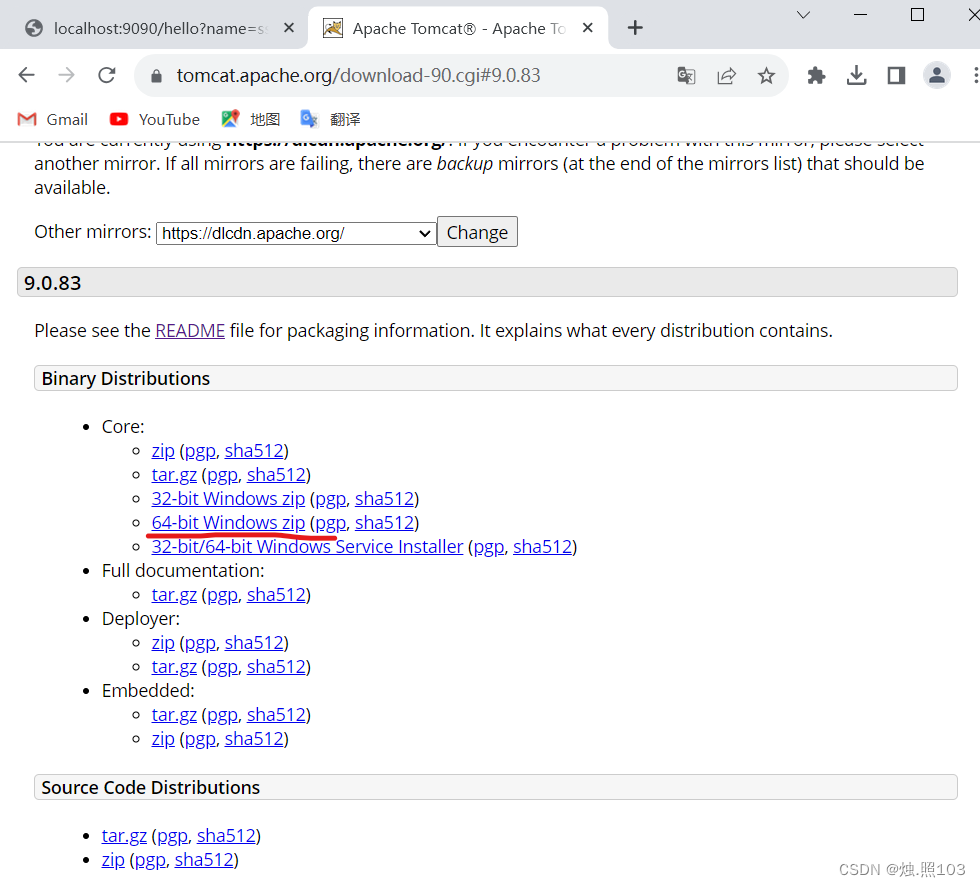The width and height of the screenshot is (980, 887).
Task: Open YouTube bookmark
Action: 154,119
